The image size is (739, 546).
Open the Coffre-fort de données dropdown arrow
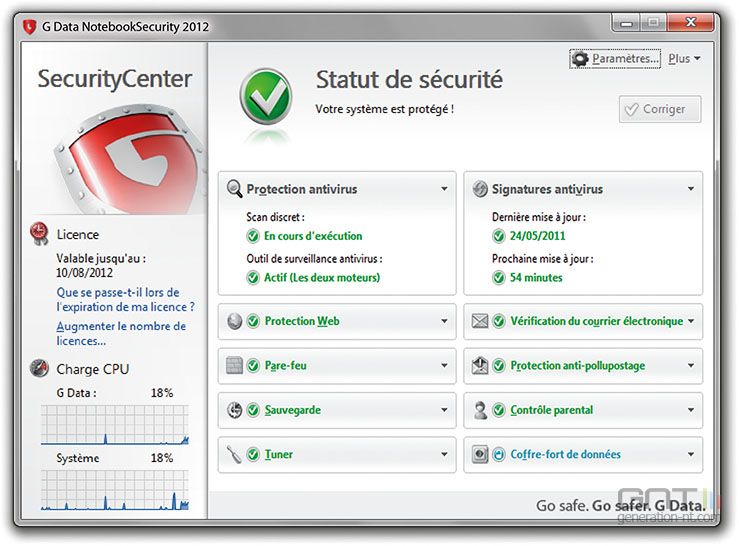pos(690,454)
